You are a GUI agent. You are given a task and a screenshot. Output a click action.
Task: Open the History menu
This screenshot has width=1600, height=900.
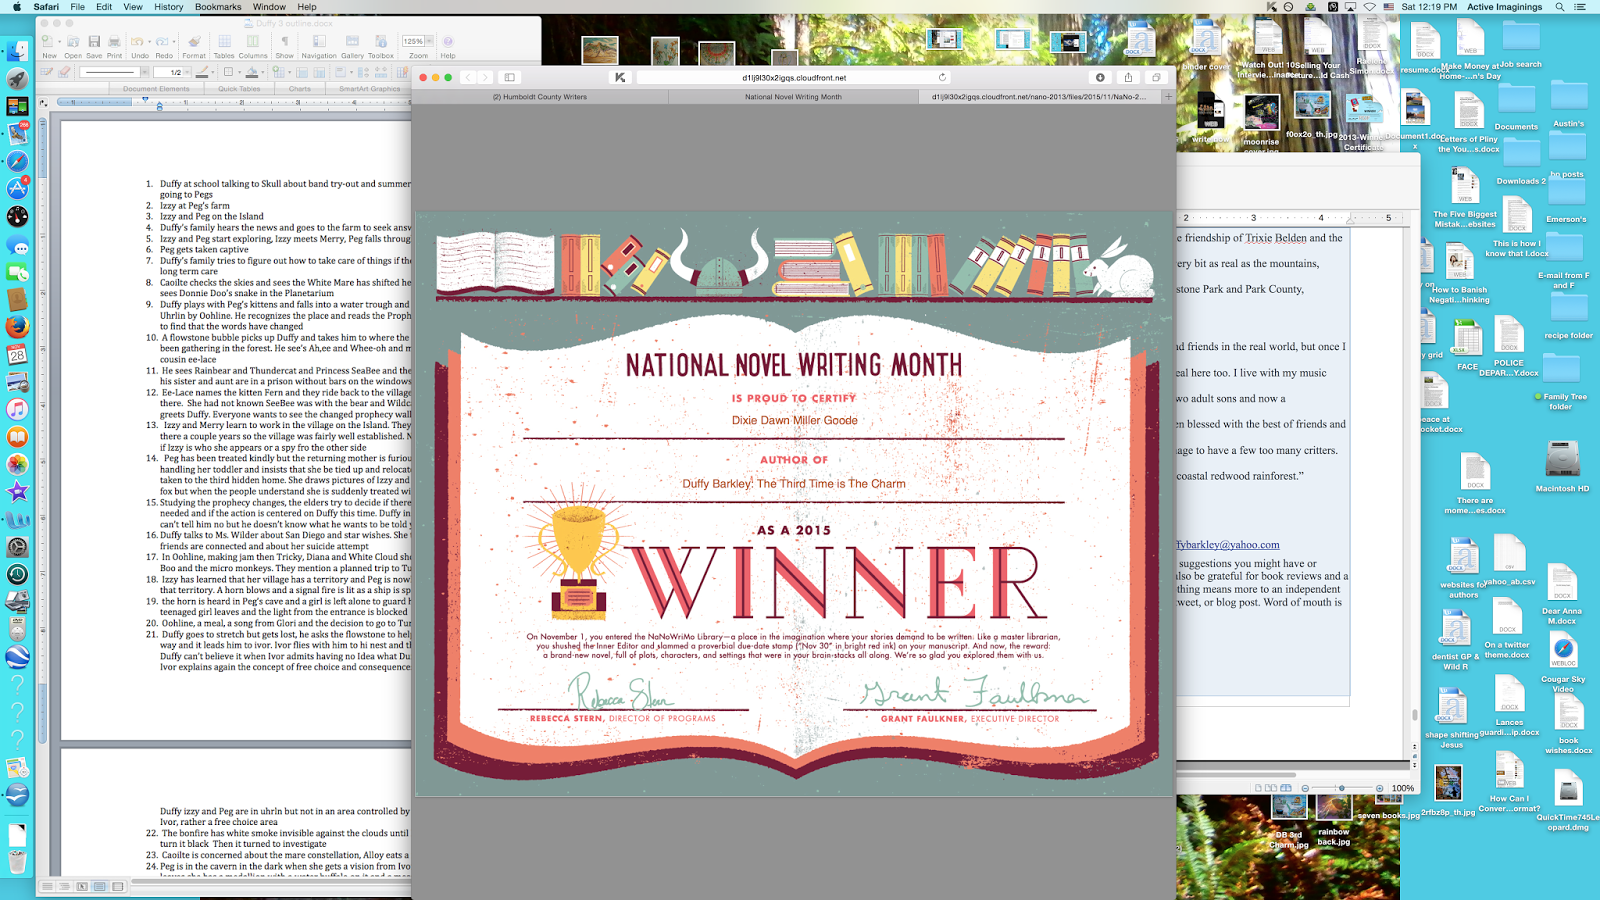168,7
